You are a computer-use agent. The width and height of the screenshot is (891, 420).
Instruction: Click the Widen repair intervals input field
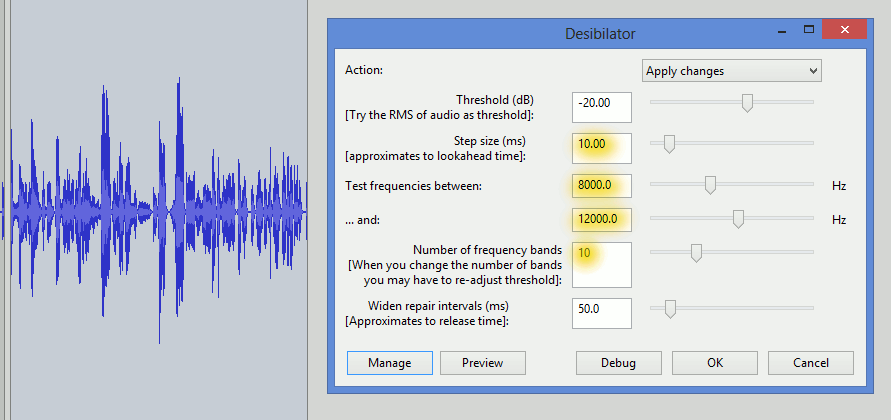click(602, 313)
